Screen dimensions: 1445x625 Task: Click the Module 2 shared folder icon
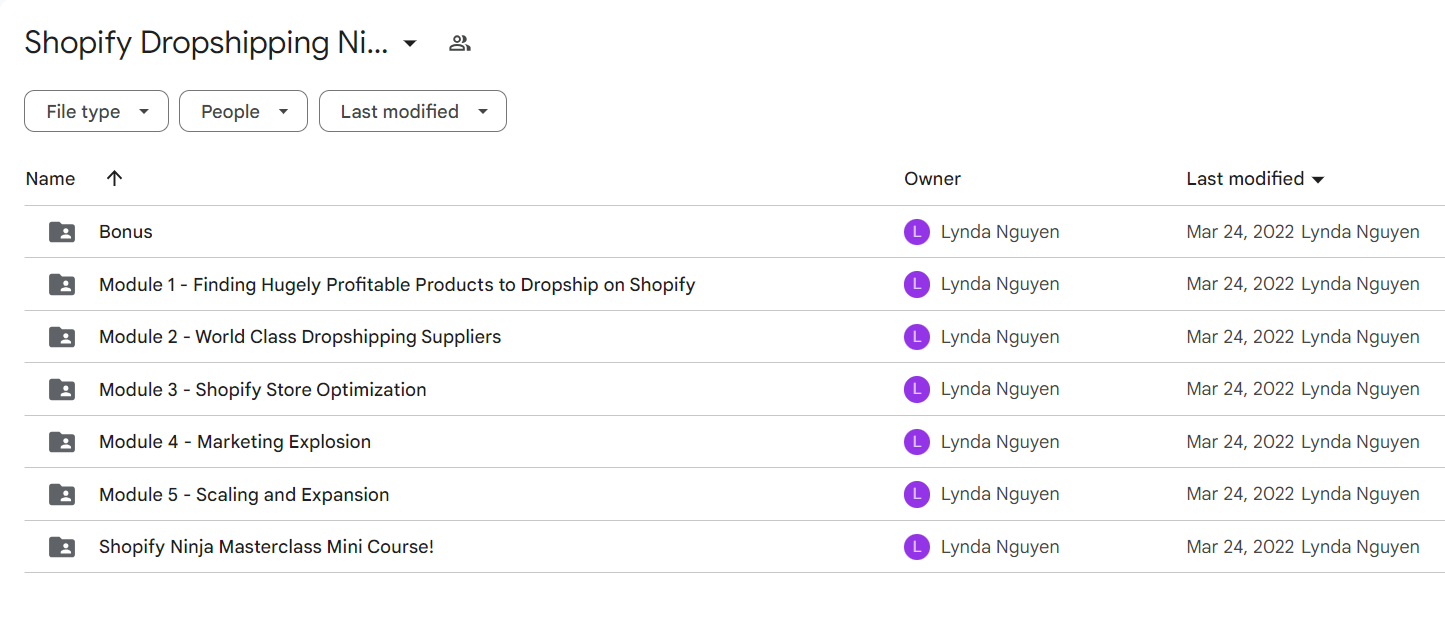62,337
